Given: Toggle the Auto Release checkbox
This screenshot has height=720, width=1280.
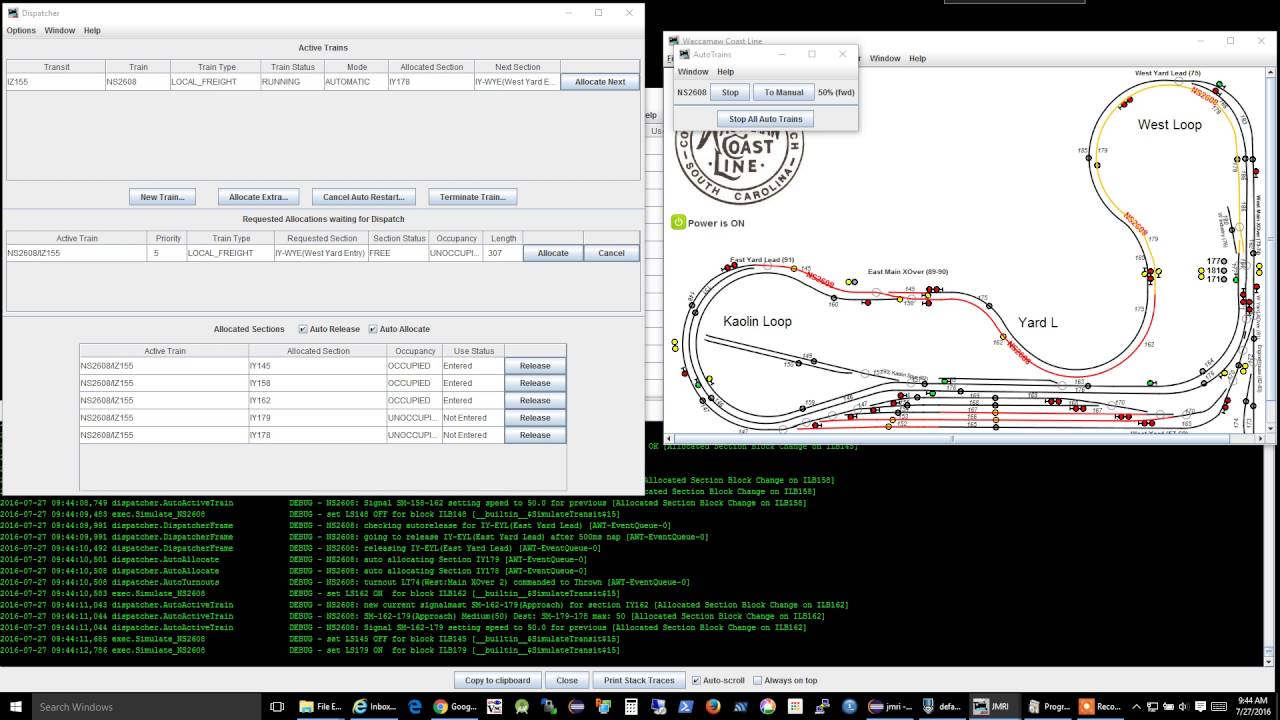Looking at the screenshot, I should [x=303, y=329].
